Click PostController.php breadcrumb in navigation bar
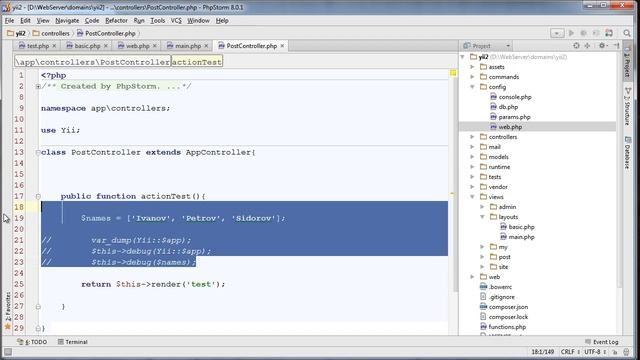The height and width of the screenshot is (360, 640). click(x=106, y=33)
